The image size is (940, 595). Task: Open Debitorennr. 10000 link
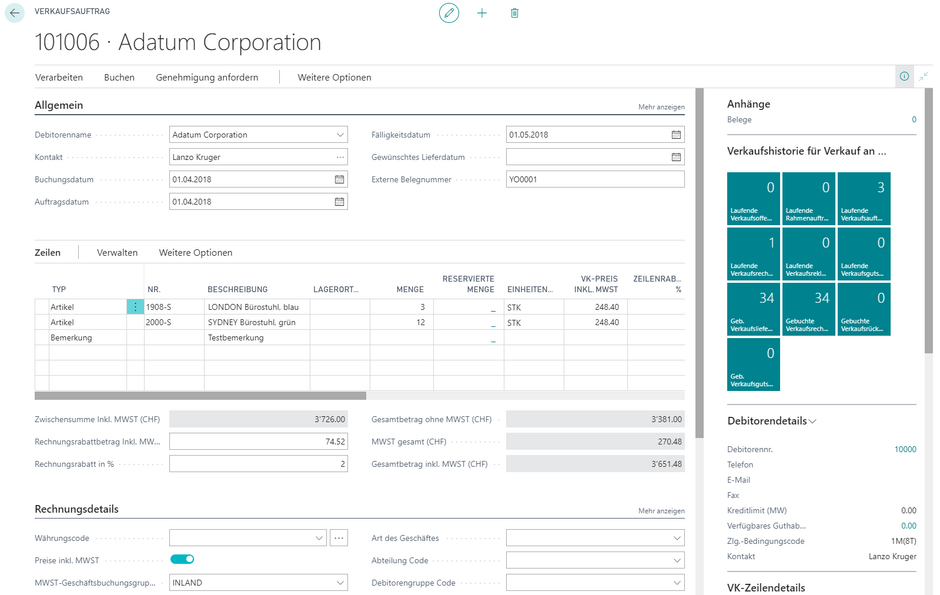905,449
